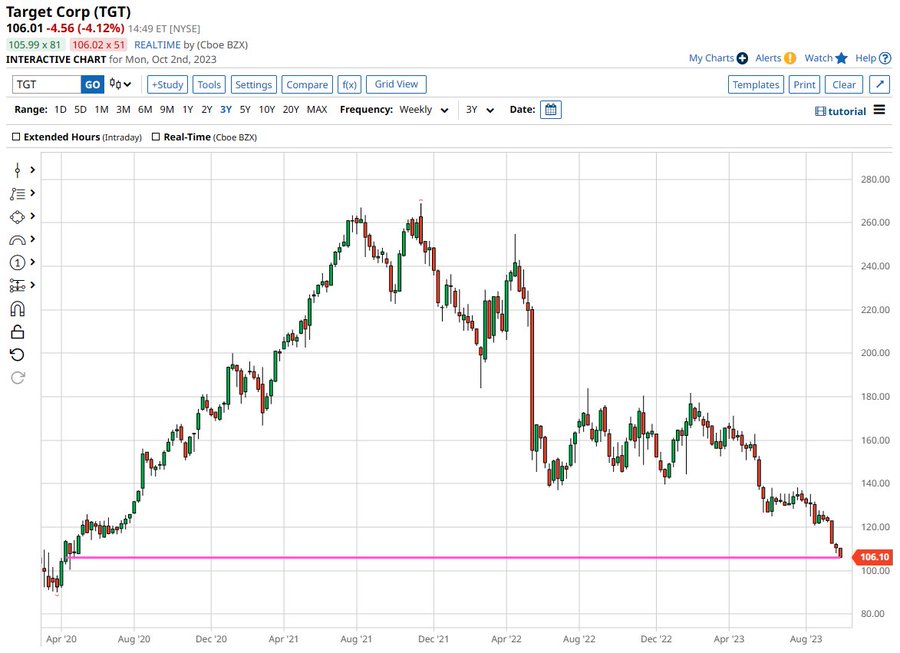900x653 pixels.
Task: Expand the bar tool submenu arrow
Action: pyautogui.click(x=33, y=170)
